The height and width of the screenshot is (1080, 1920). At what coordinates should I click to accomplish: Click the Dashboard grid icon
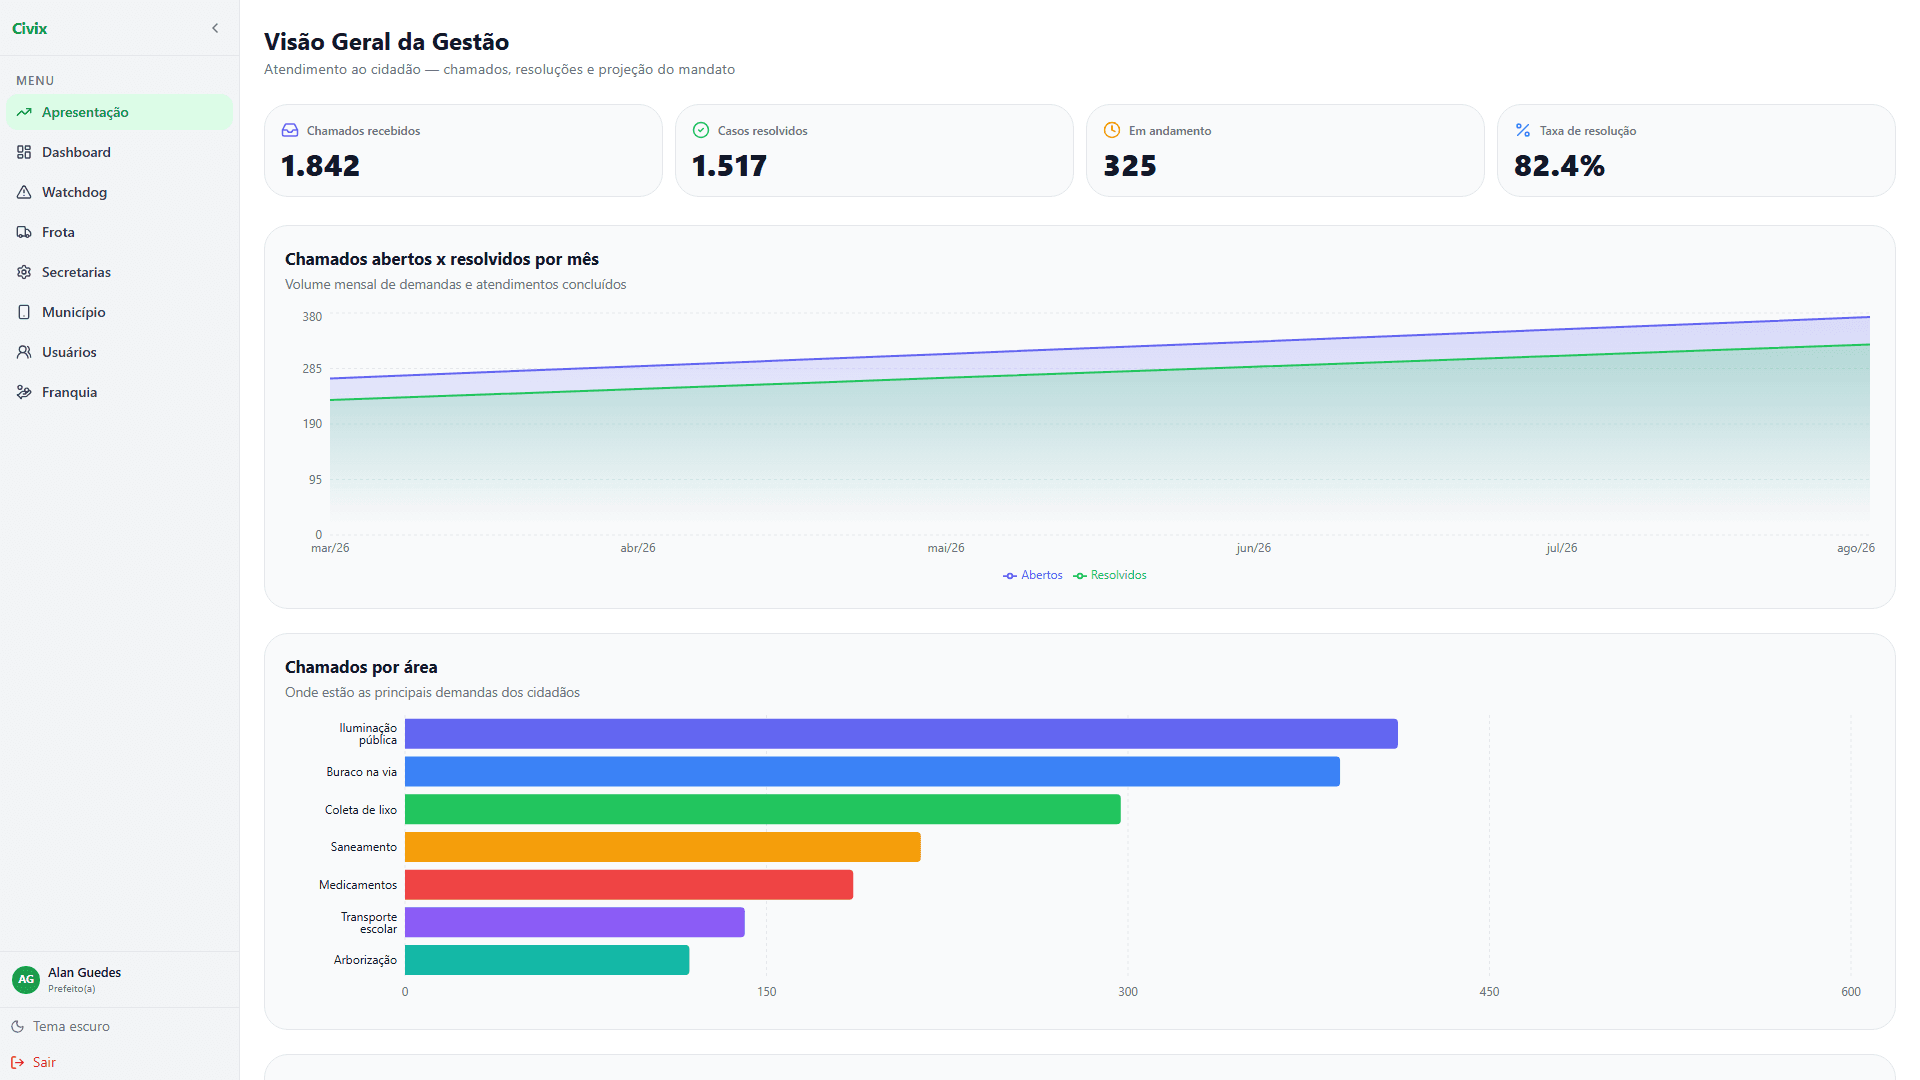[24, 152]
